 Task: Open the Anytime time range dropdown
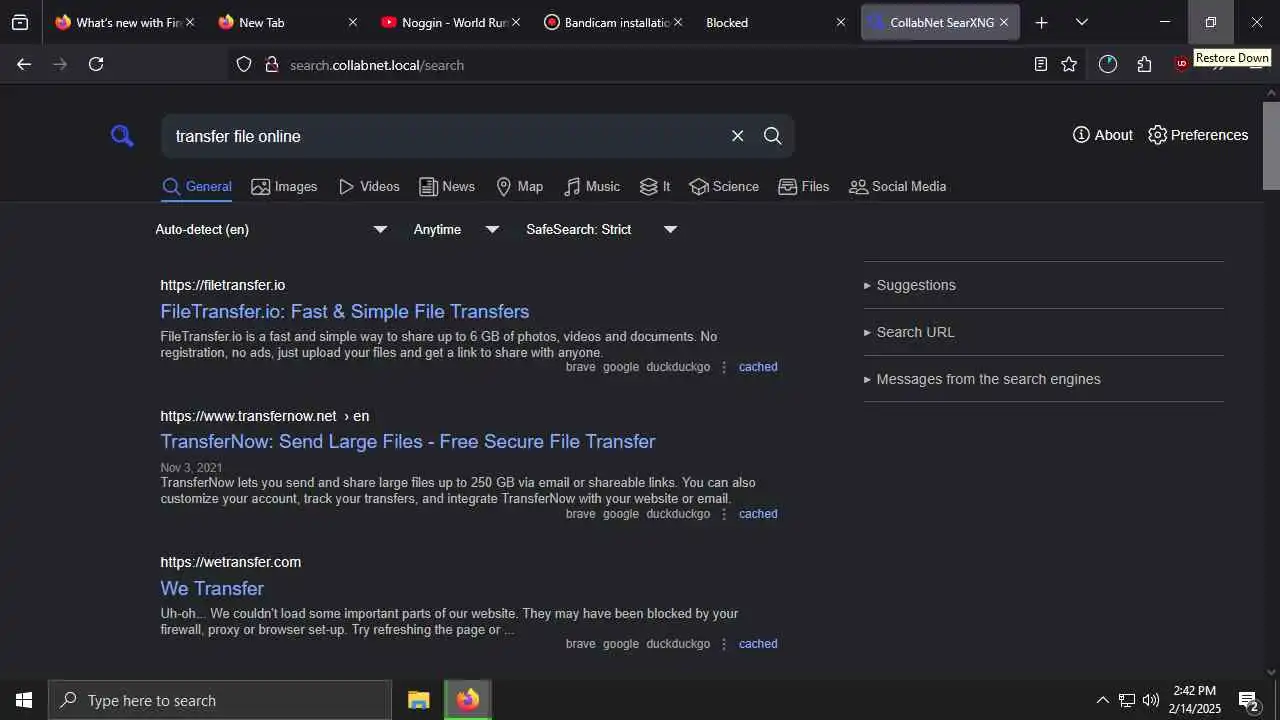pos(456,229)
